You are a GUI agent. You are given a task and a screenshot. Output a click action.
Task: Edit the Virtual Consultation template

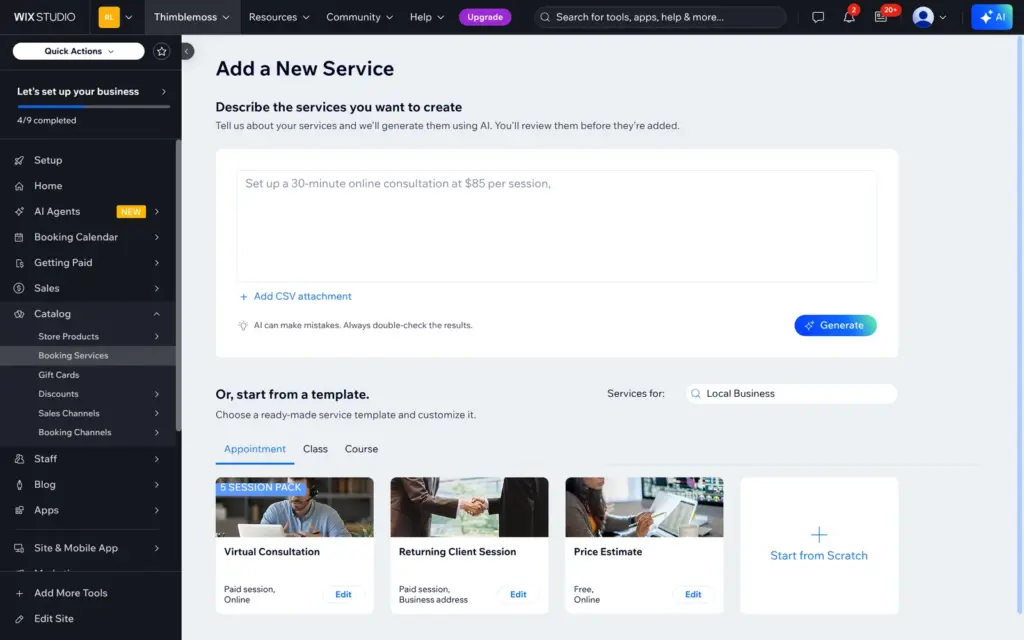tap(344, 594)
